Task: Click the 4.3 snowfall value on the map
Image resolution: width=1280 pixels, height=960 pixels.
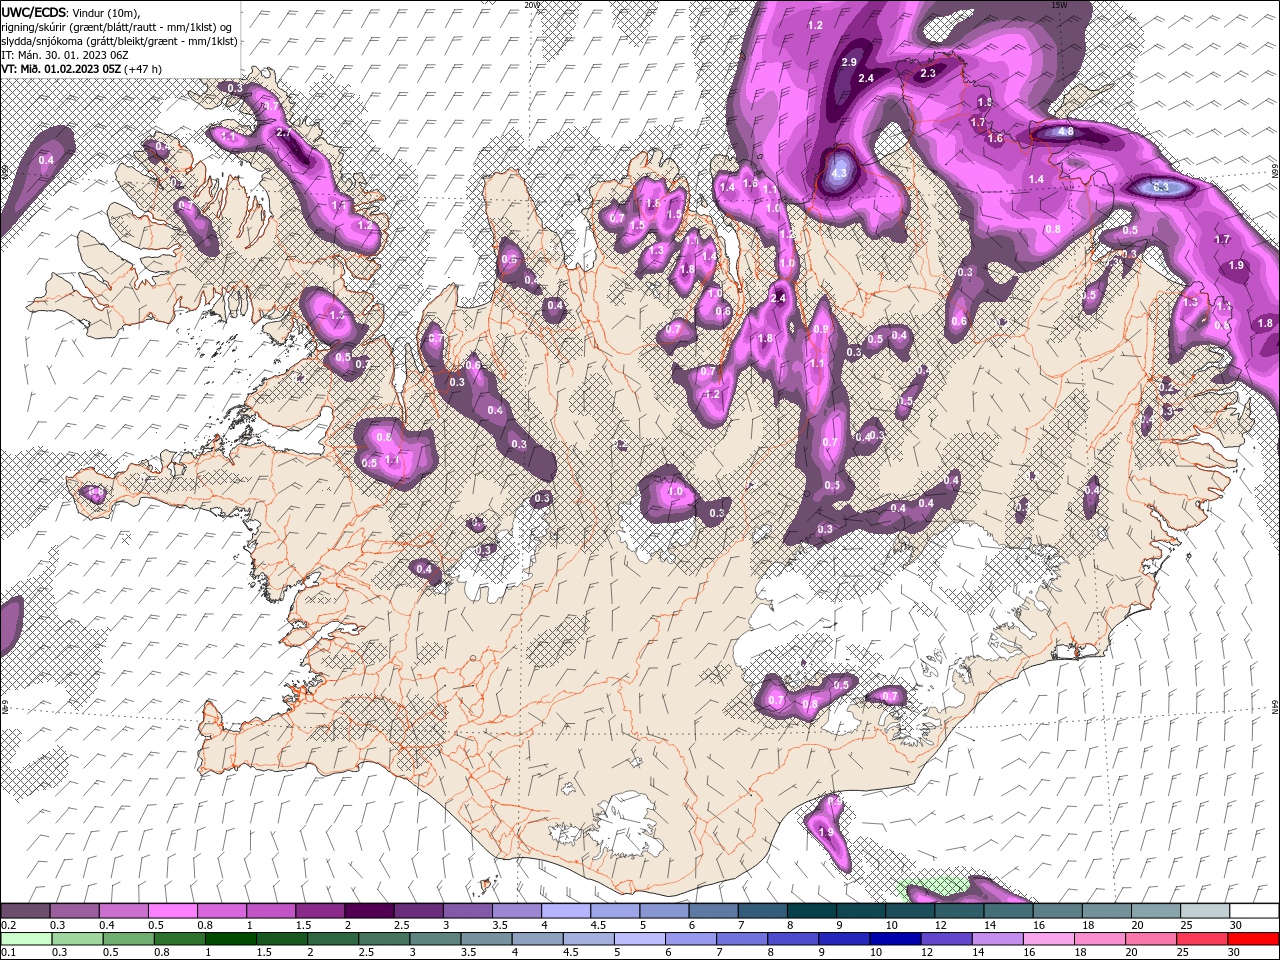Action: (x=839, y=173)
